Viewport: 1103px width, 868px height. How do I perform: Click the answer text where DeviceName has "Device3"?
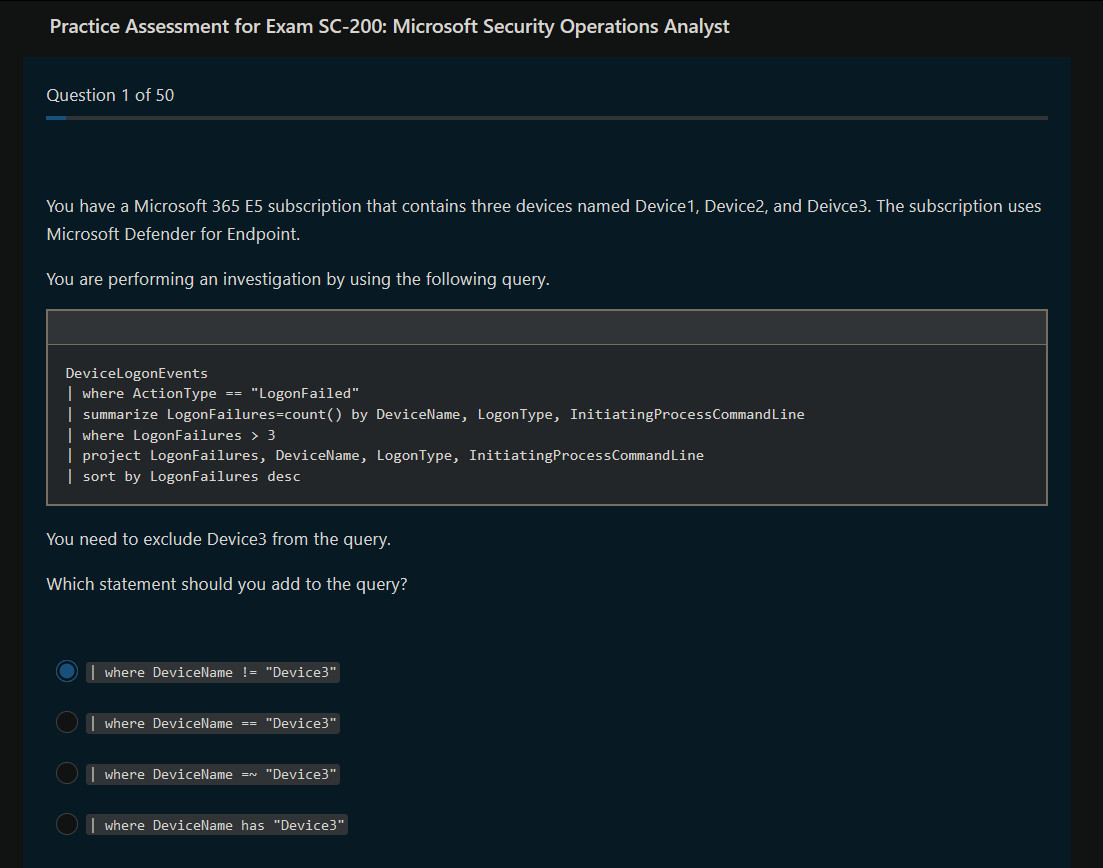(x=217, y=825)
